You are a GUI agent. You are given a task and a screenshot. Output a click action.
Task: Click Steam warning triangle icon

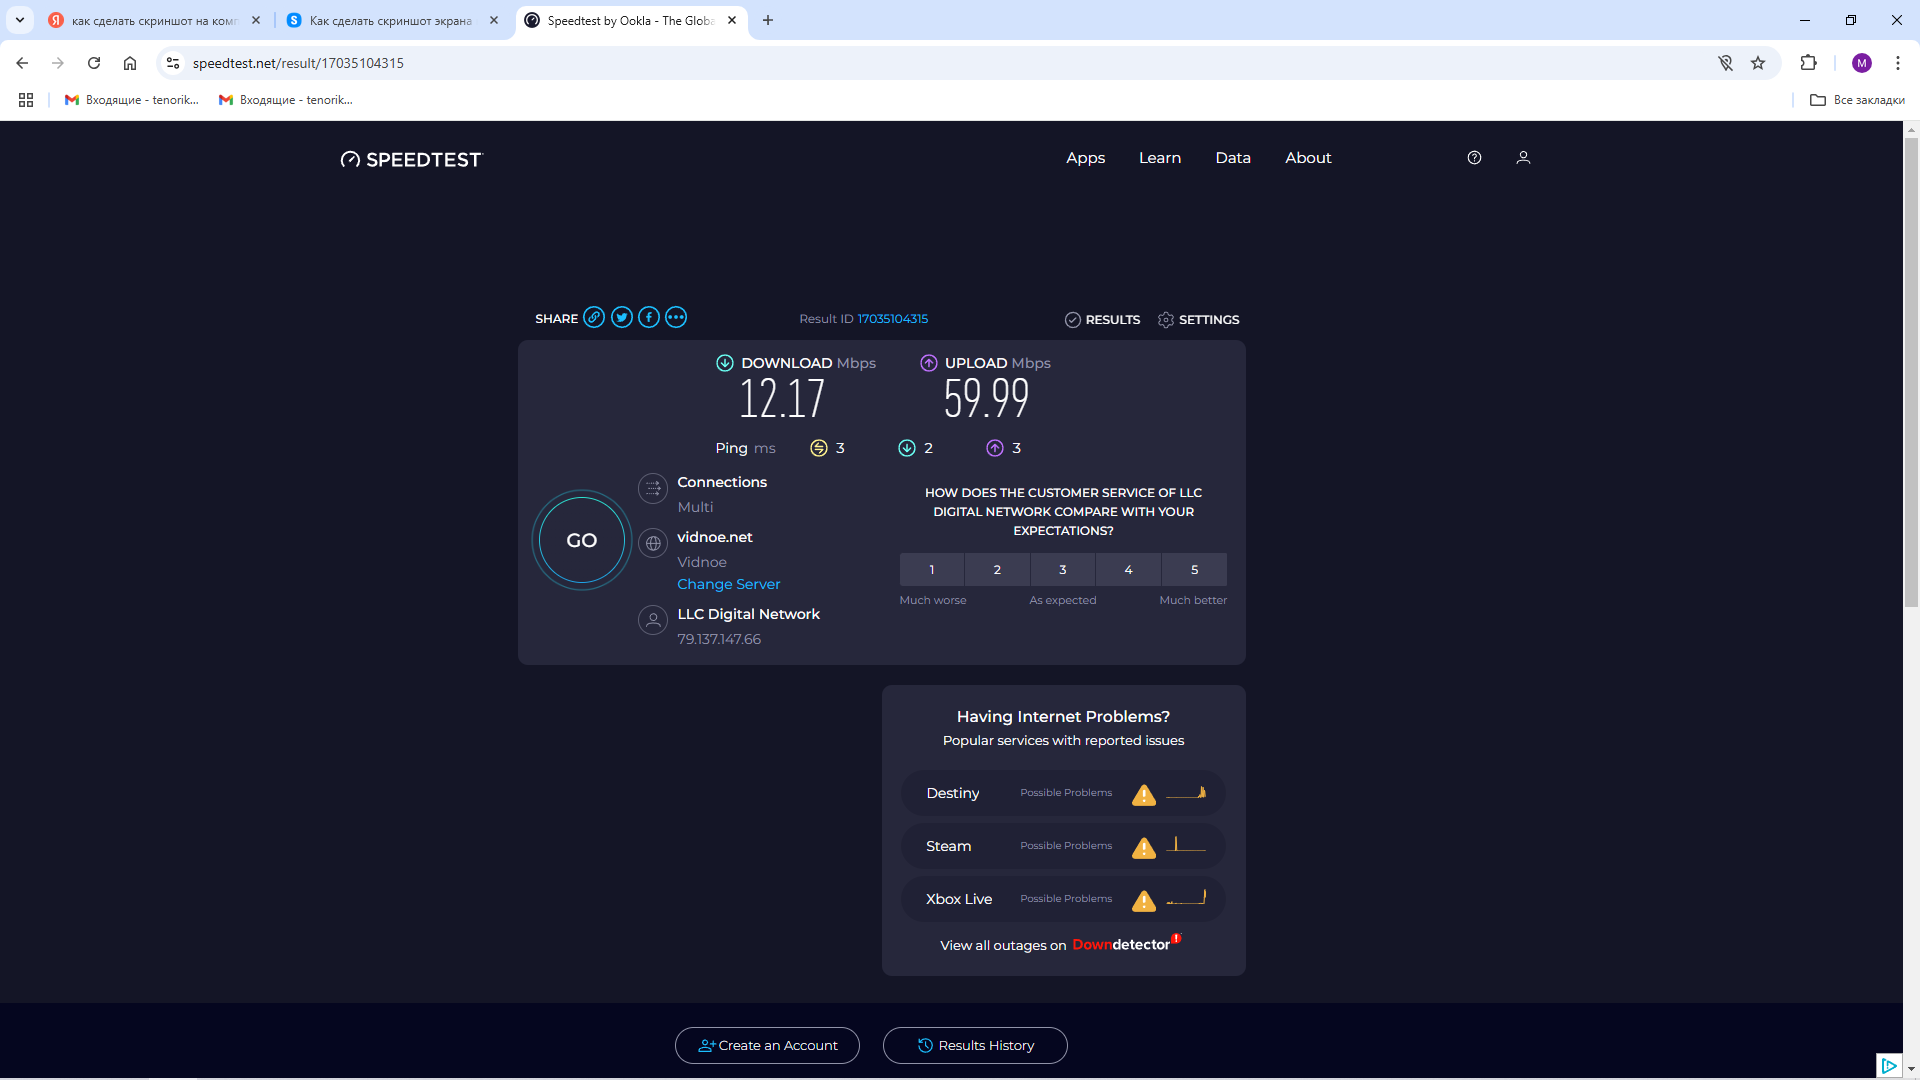[1144, 848]
